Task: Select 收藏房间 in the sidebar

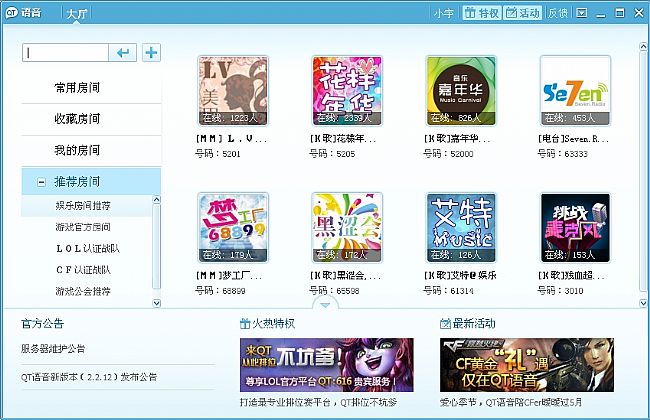Action: click(x=91, y=119)
